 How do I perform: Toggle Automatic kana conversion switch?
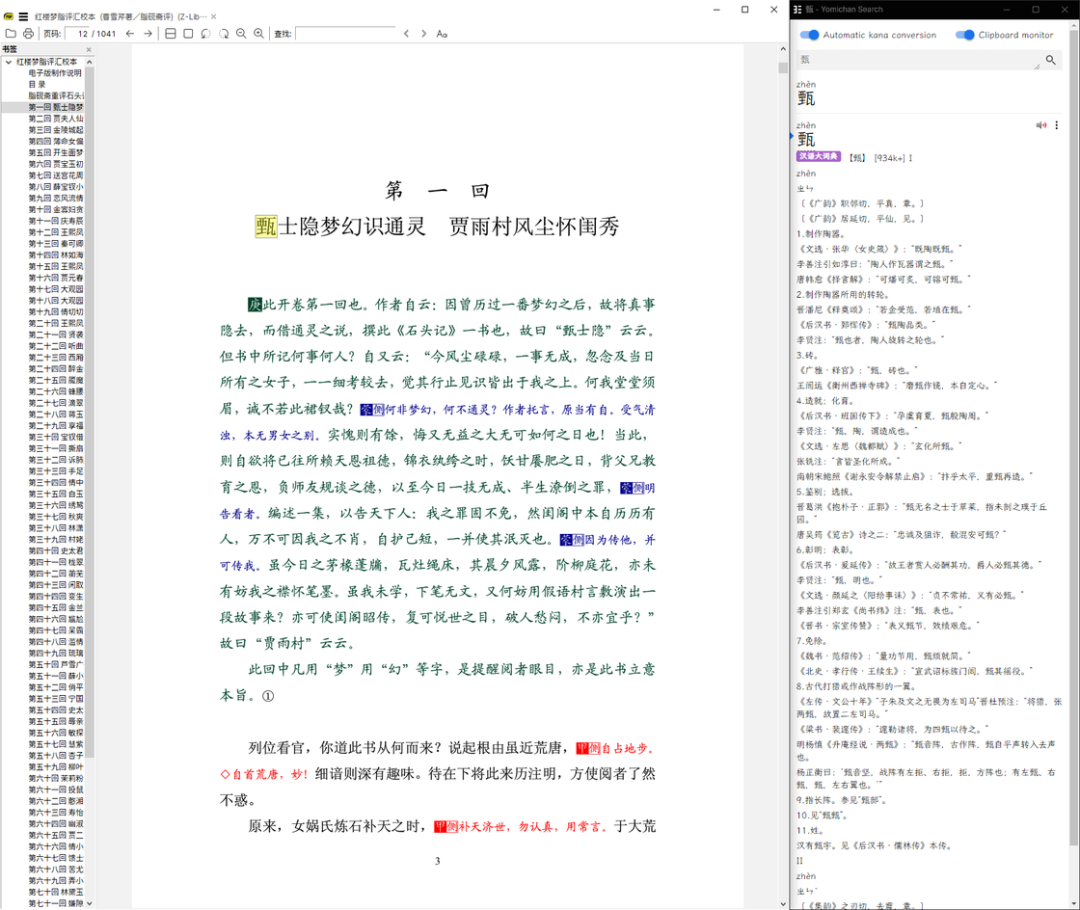[x=809, y=35]
